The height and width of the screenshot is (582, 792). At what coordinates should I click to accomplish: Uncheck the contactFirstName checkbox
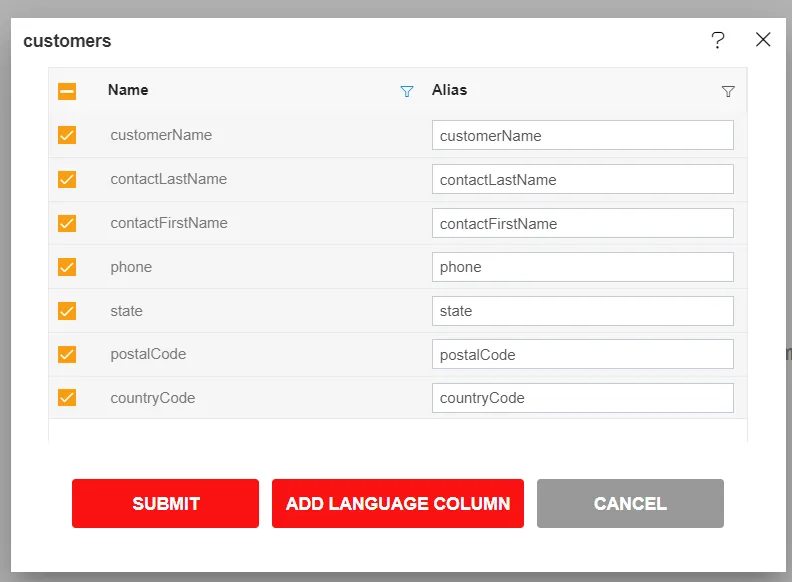(67, 223)
